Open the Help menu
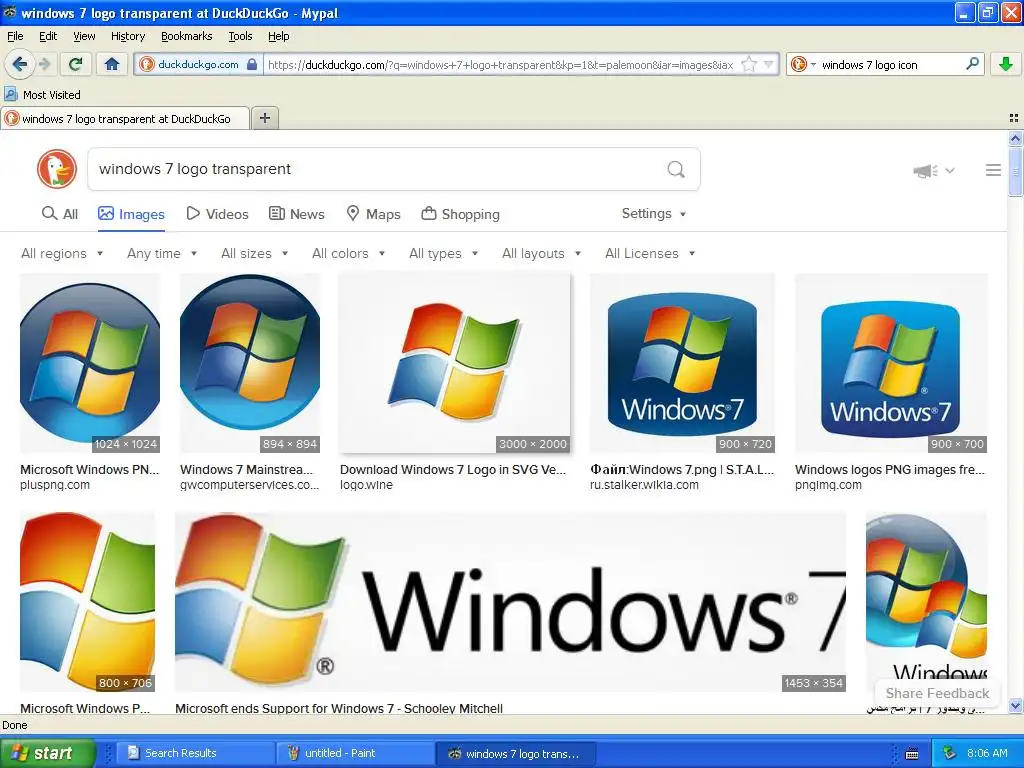Image resolution: width=1024 pixels, height=768 pixels. [x=279, y=36]
